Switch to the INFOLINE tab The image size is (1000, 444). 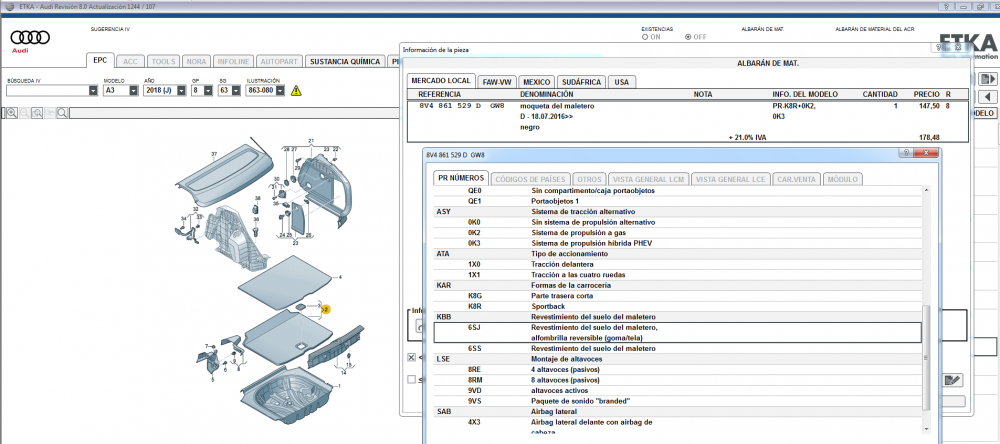click(233, 62)
